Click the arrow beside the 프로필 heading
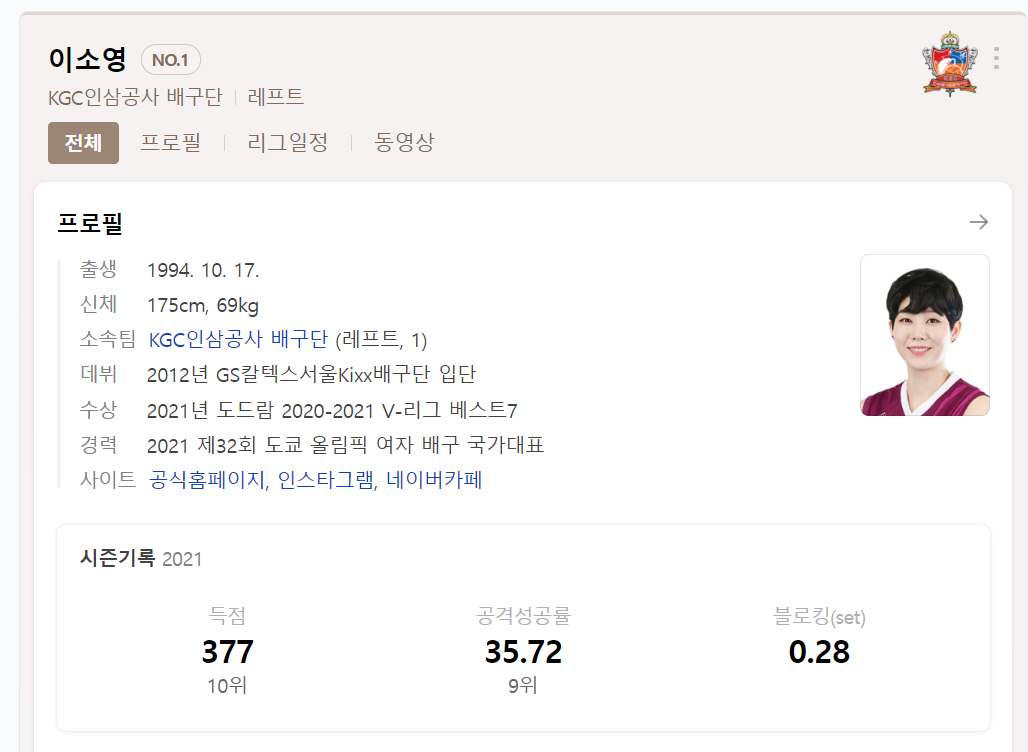1028x752 pixels. tap(979, 222)
